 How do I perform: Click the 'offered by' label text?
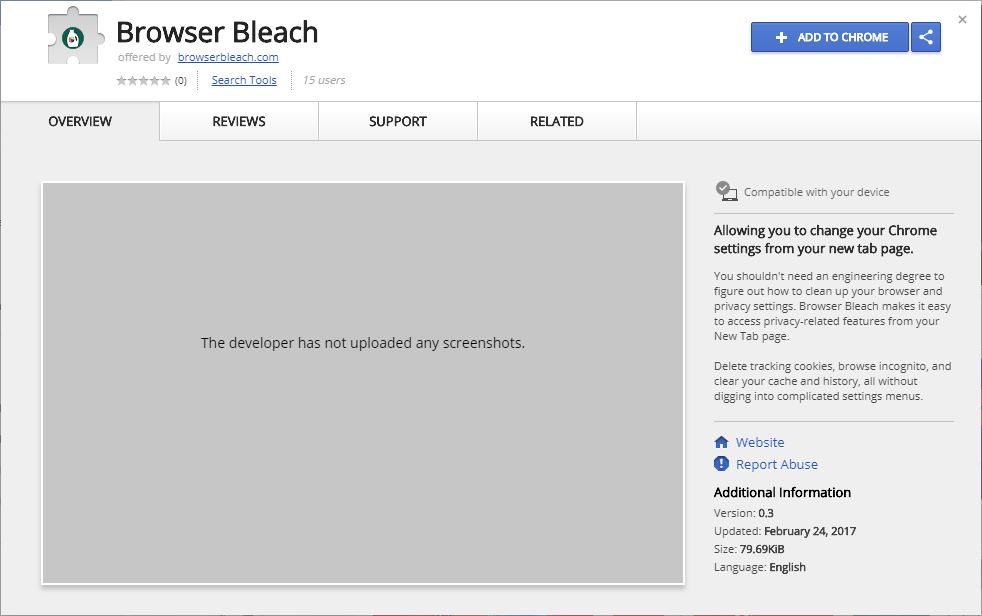click(x=145, y=57)
